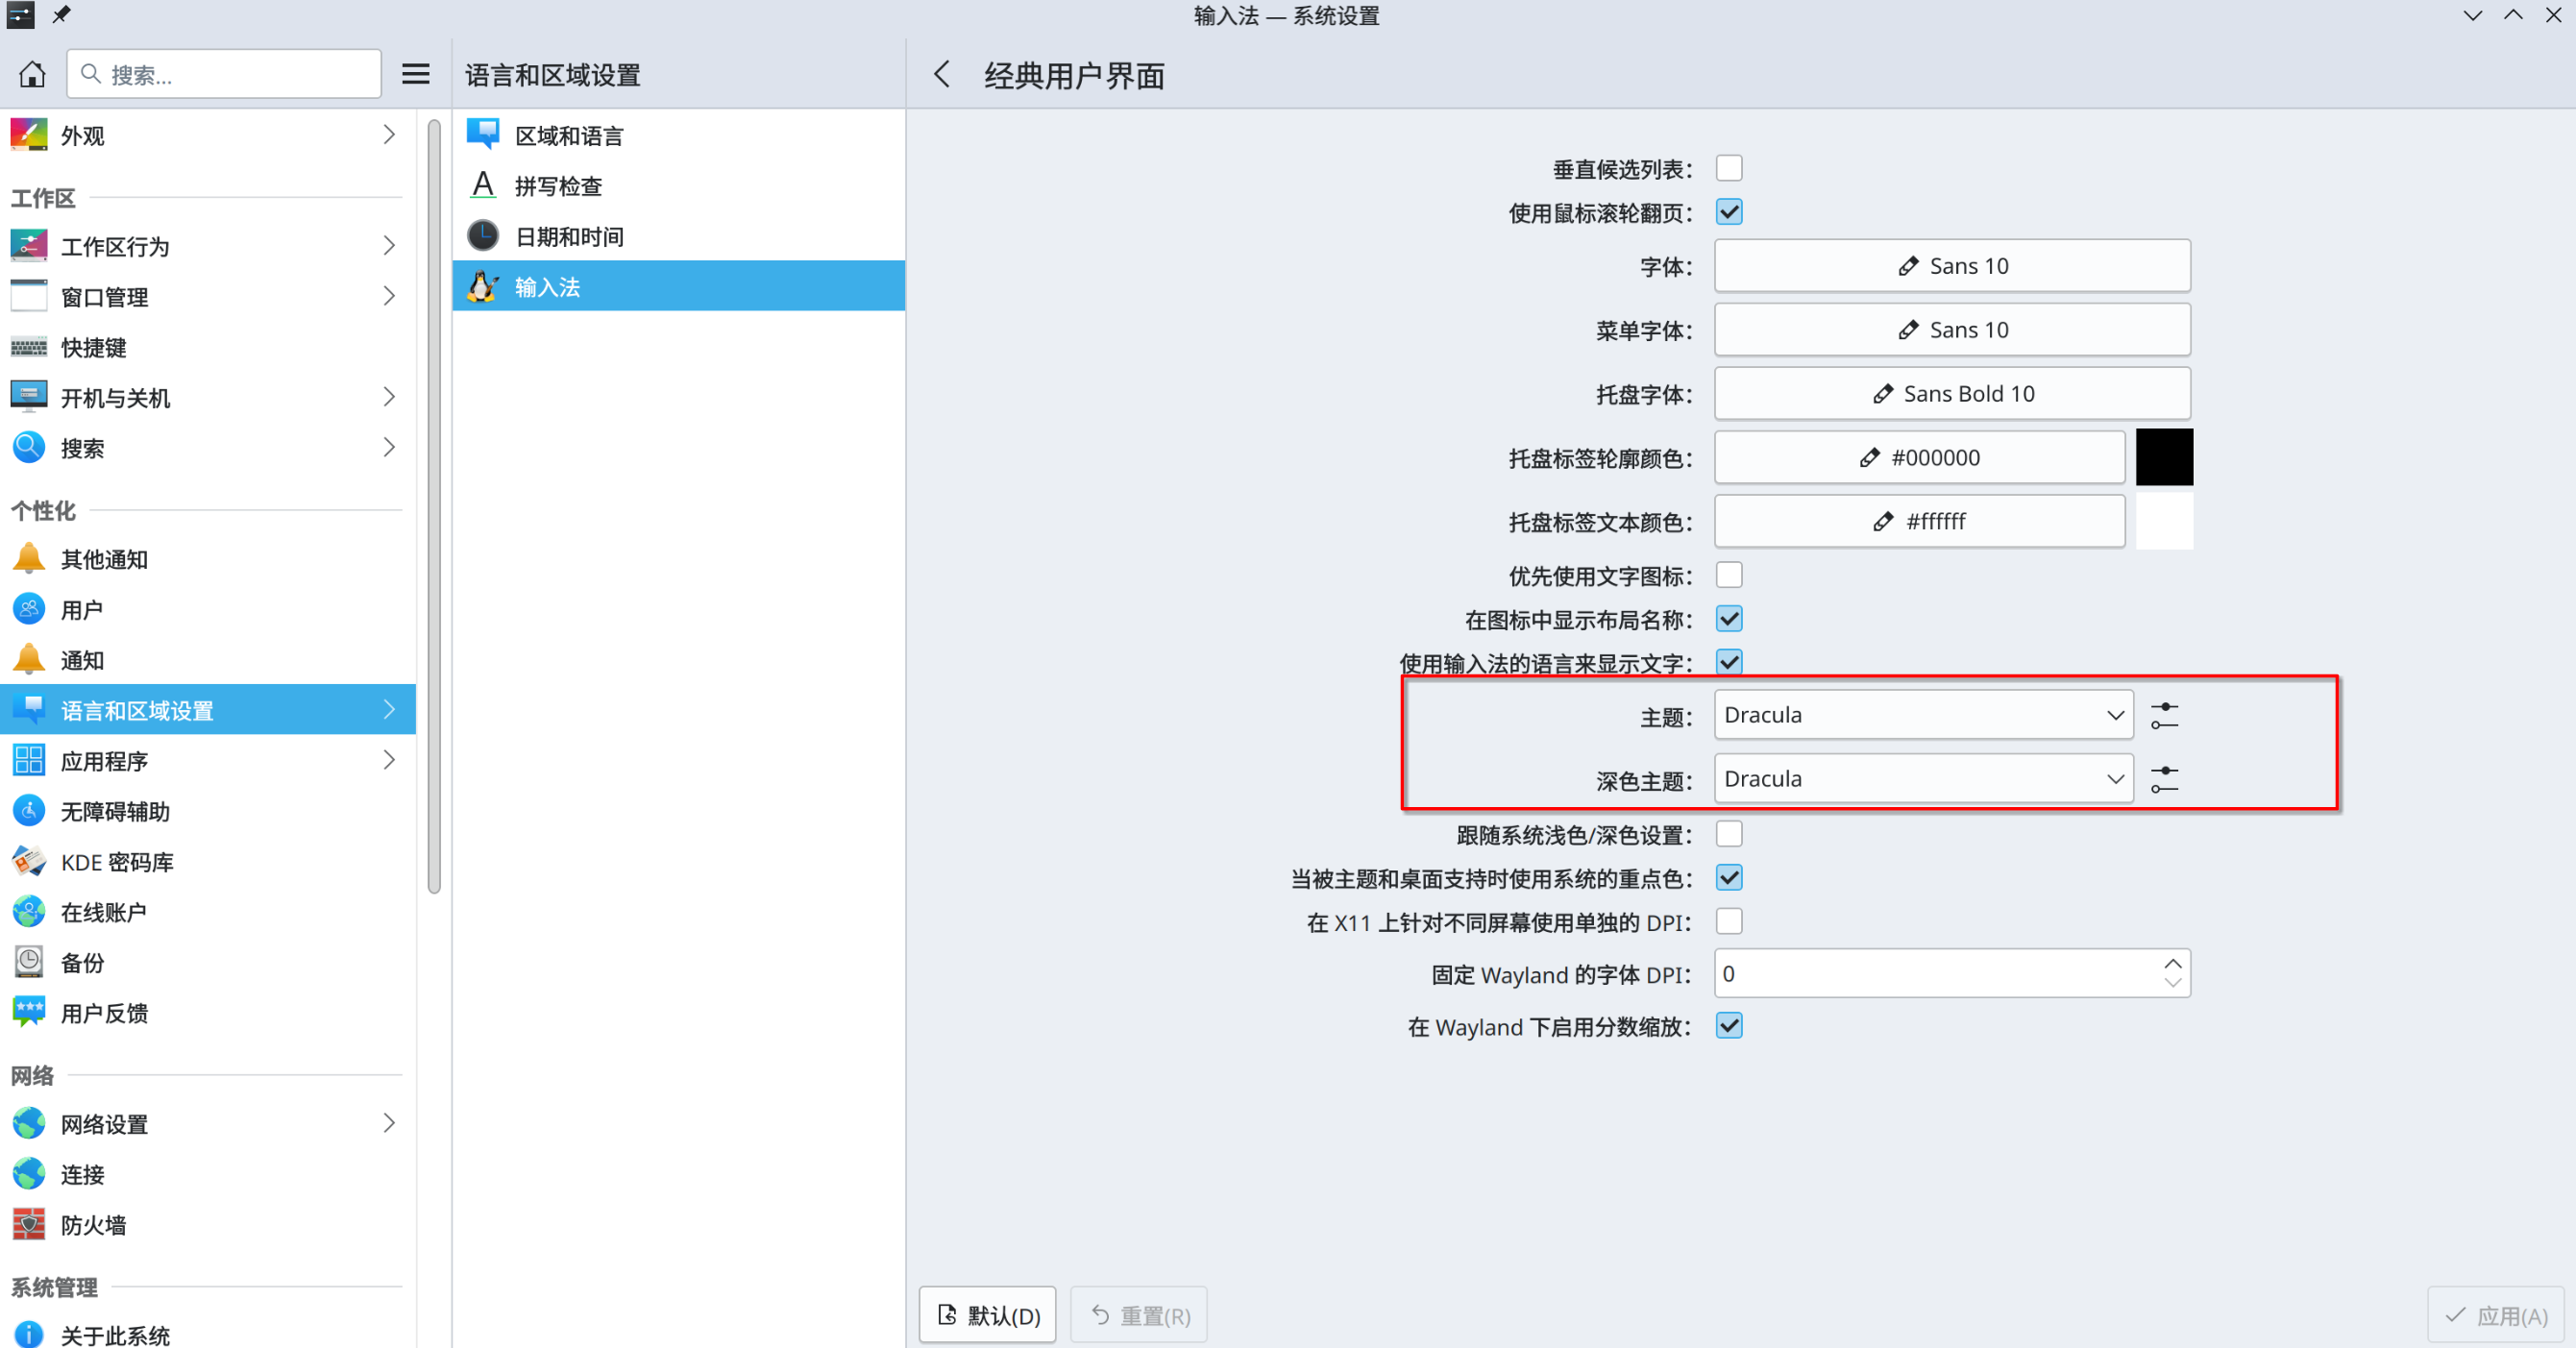
Task: Click the 外观 color icon
Action: coord(29,135)
